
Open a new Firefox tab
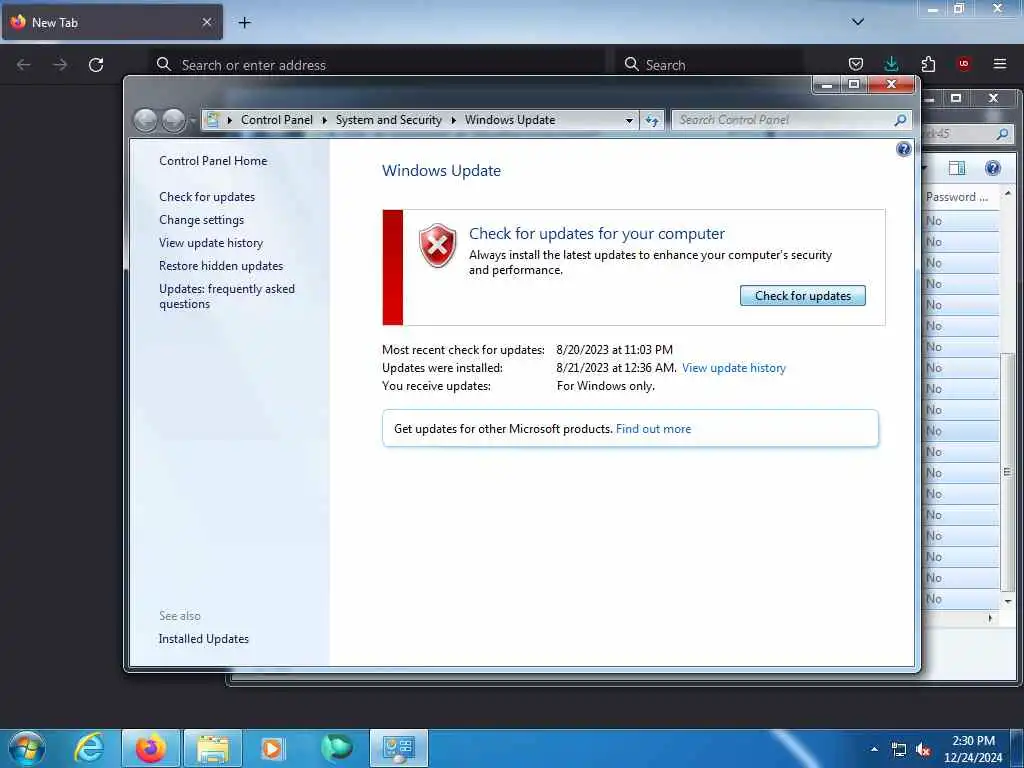click(244, 23)
